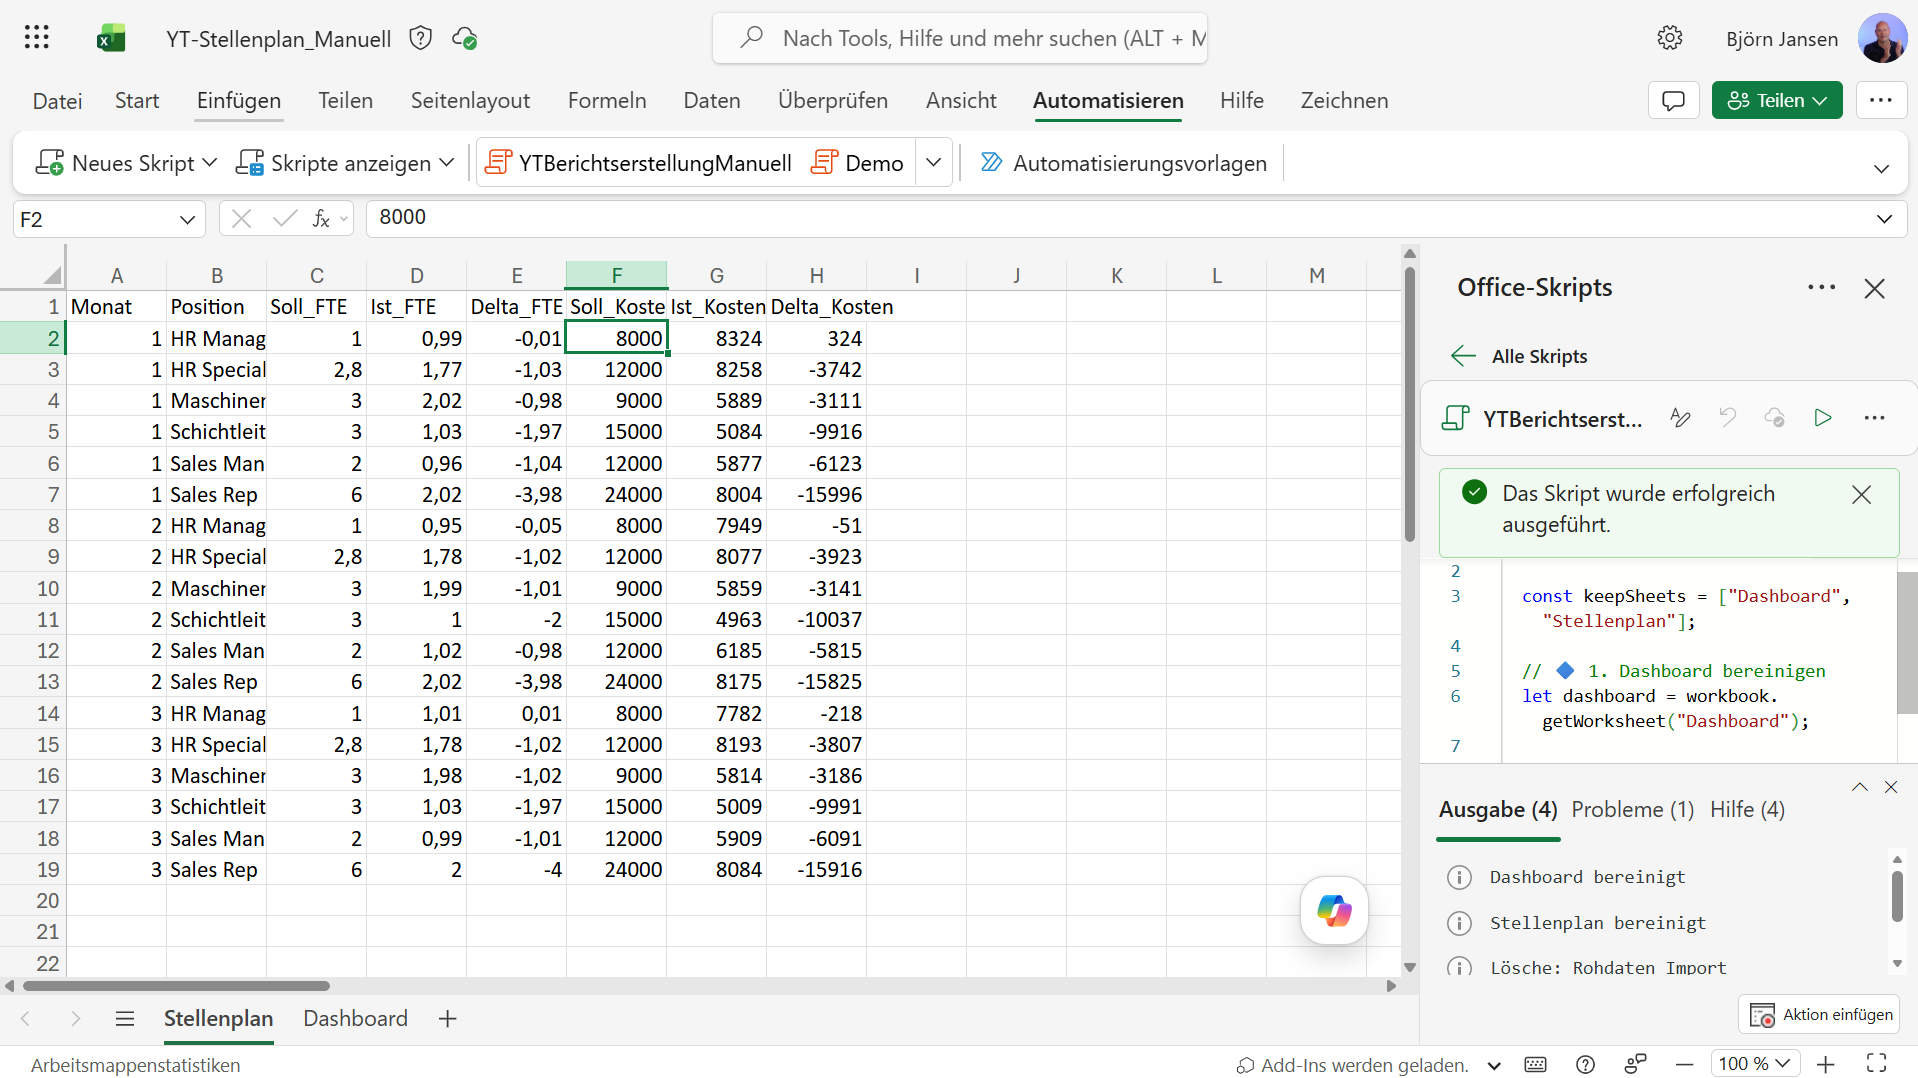Open the settings gear icon
The width and height of the screenshot is (1918, 1078).
[x=1669, y=38]
